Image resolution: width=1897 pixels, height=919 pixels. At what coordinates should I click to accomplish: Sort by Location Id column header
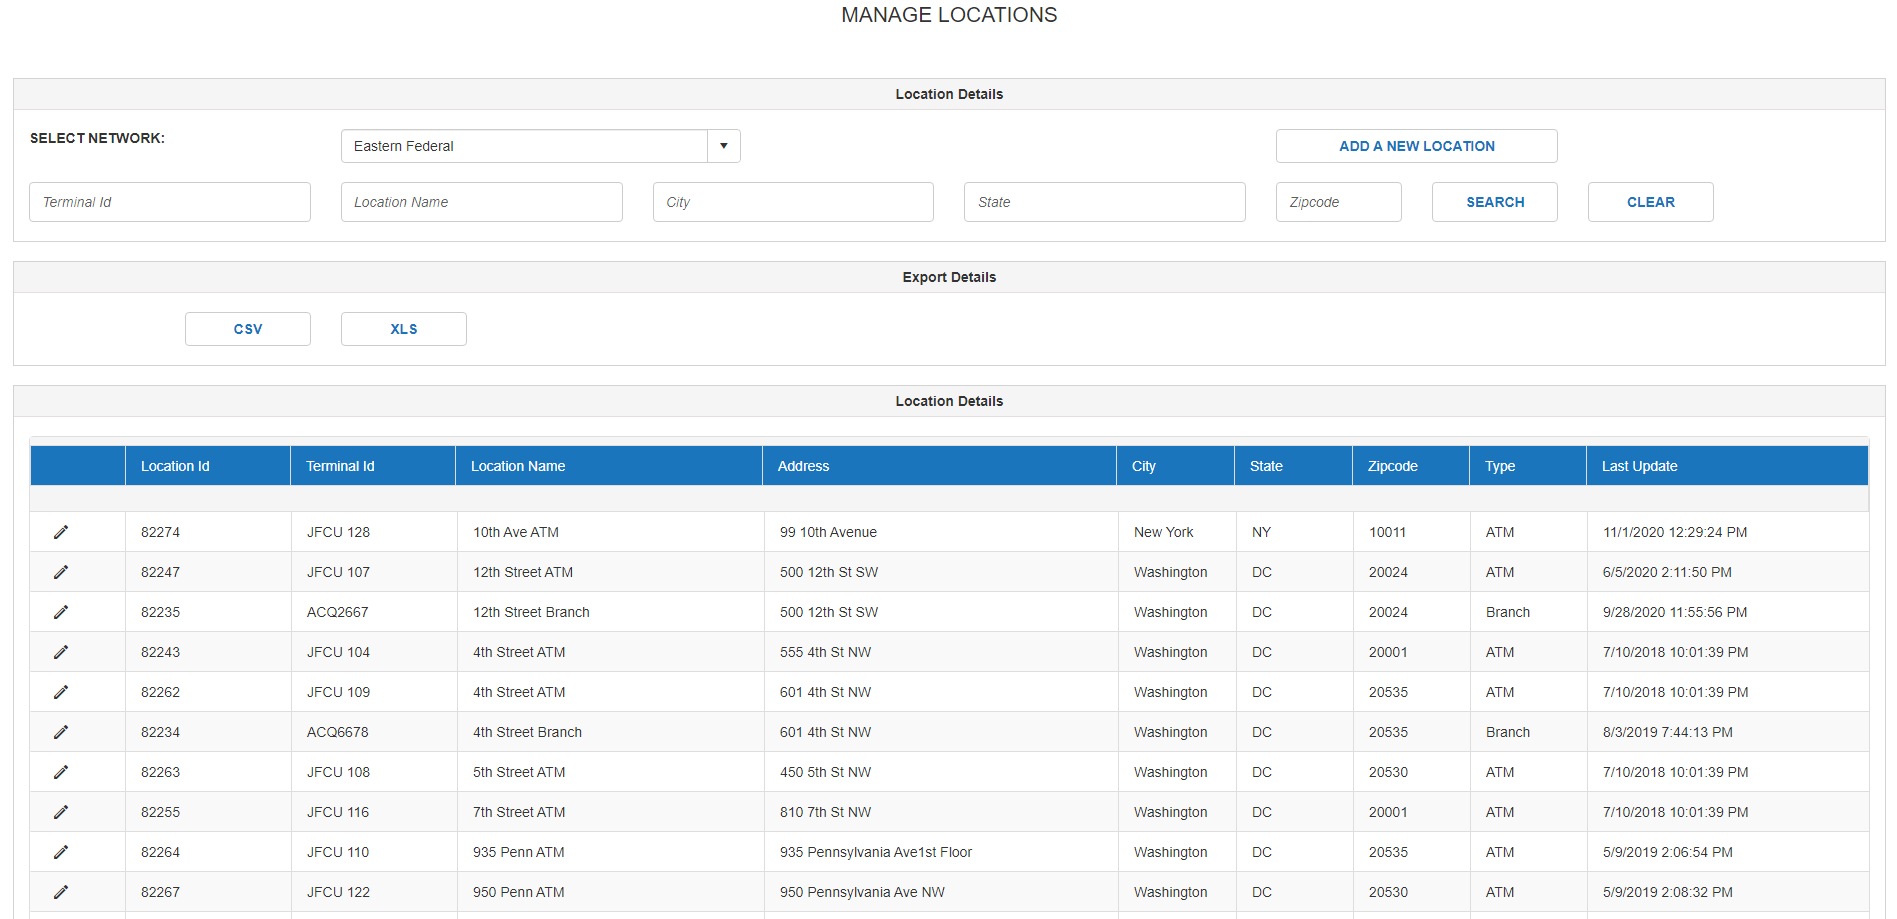pyautogui.click(x=208, y=466)
